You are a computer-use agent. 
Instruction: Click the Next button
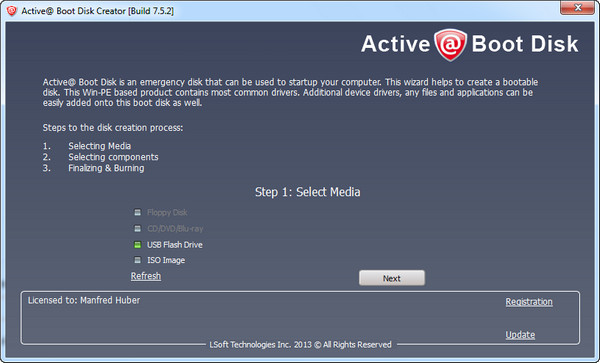click(392, 278)
